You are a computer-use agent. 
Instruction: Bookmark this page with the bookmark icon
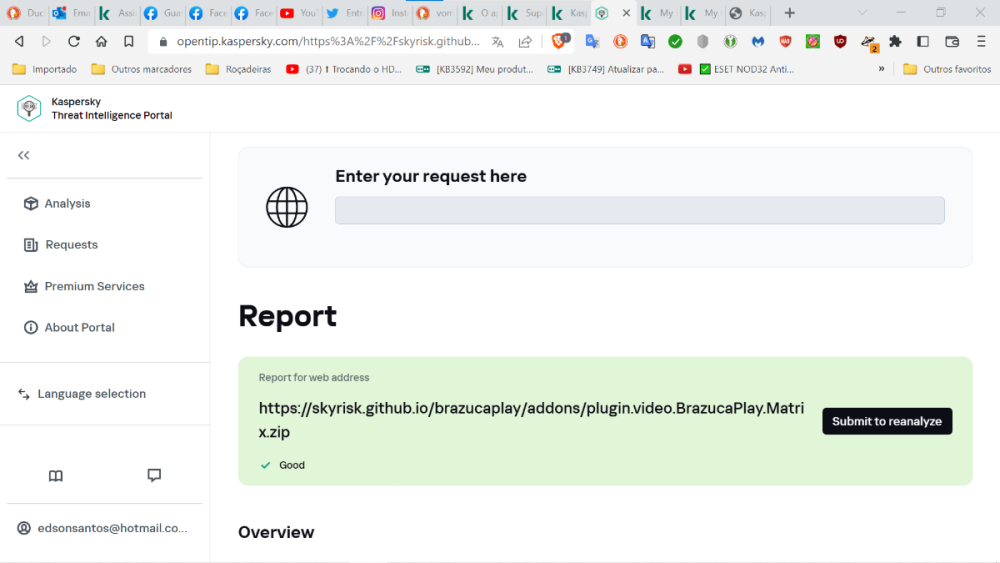pos(129,41)
